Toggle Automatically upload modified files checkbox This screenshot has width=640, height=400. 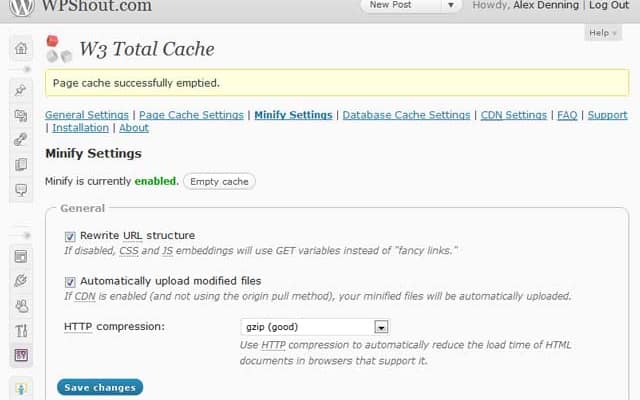[70, 282]
